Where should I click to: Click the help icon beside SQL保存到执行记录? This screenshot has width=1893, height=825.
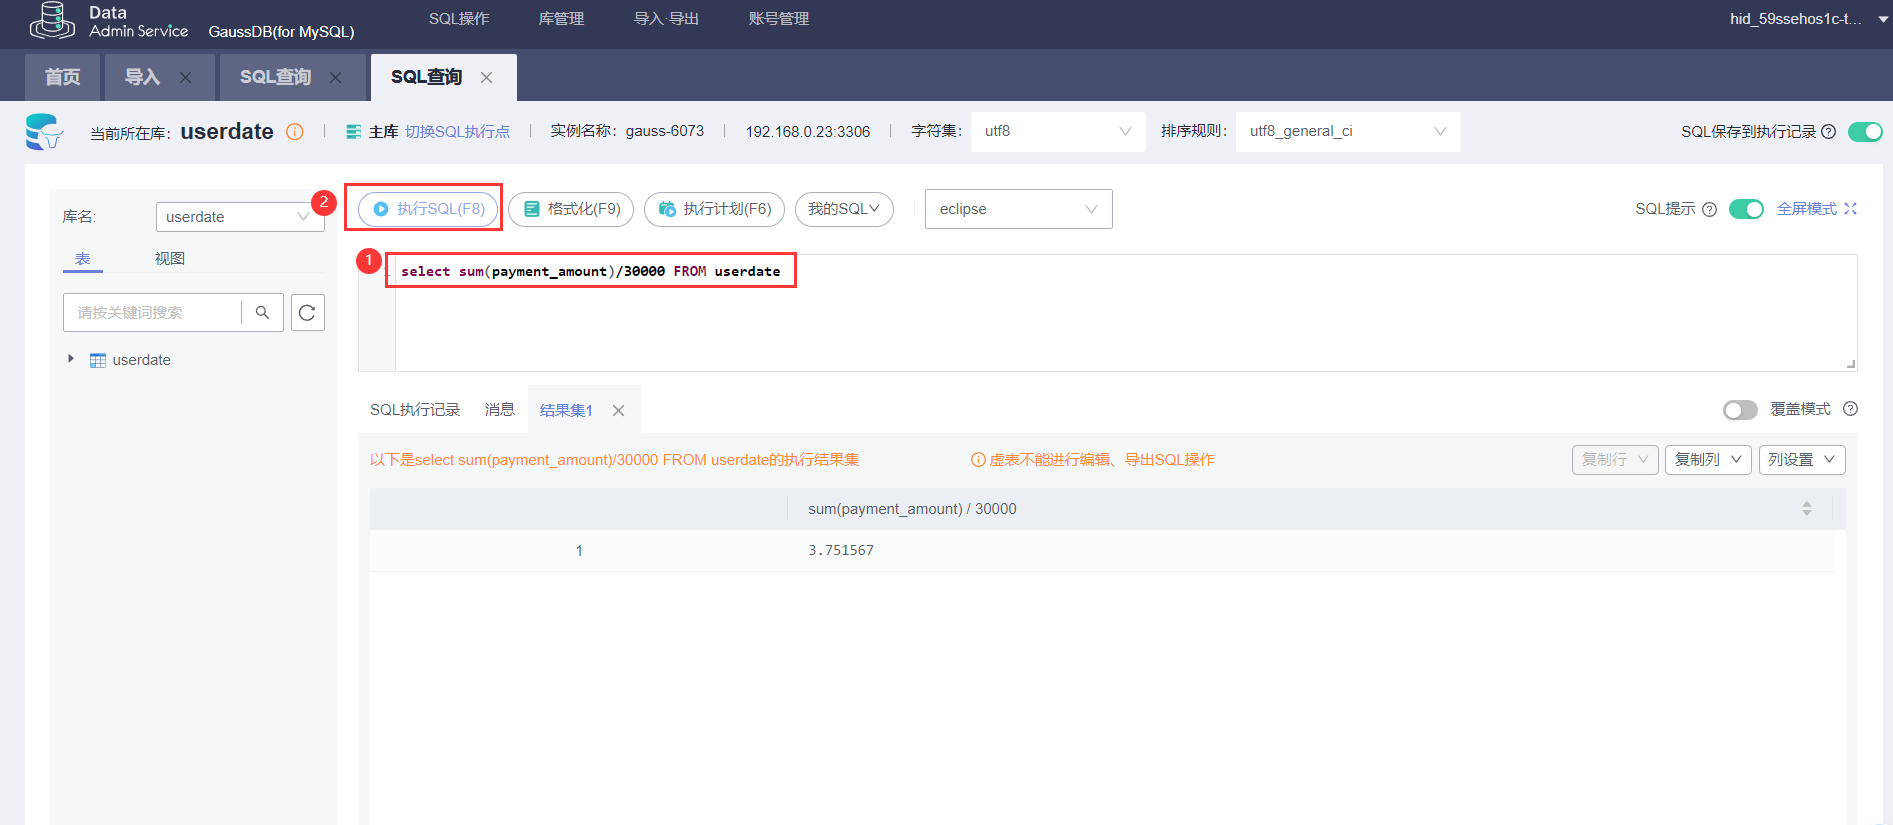(1828, 132)
